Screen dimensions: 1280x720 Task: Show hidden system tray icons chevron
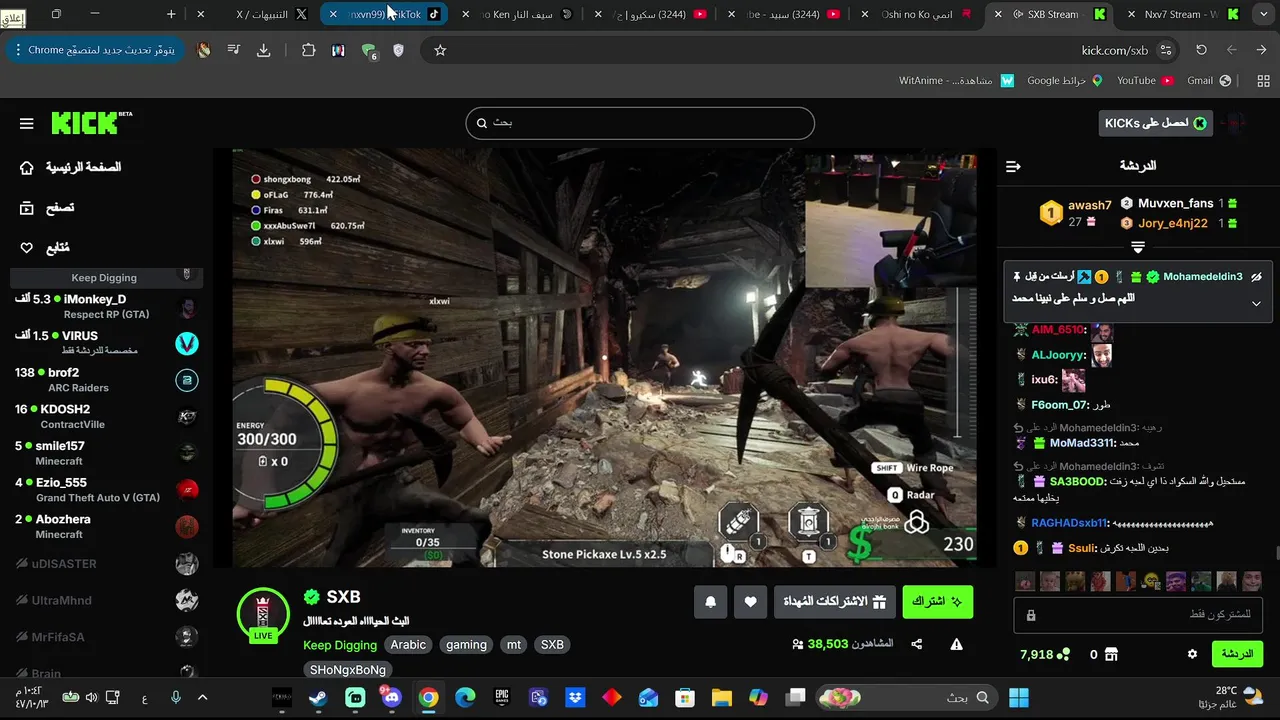click(202, 698)
